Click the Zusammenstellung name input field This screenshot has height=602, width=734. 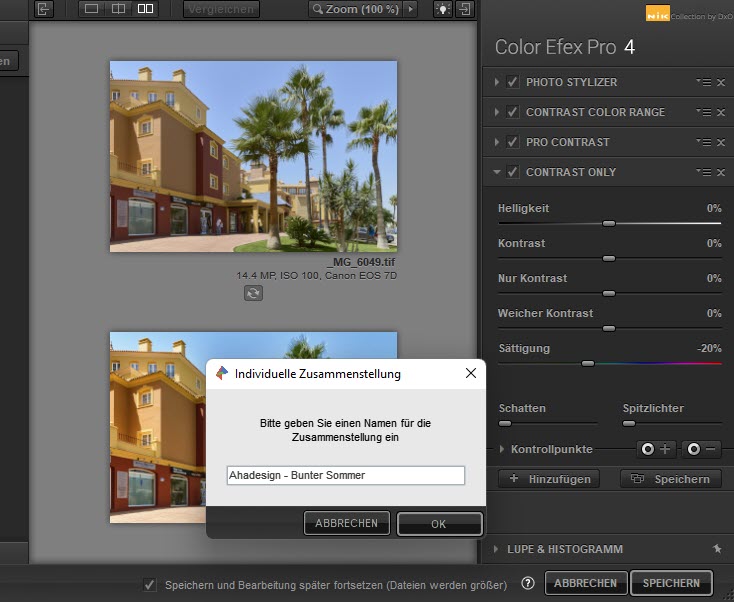pos(345,475)
